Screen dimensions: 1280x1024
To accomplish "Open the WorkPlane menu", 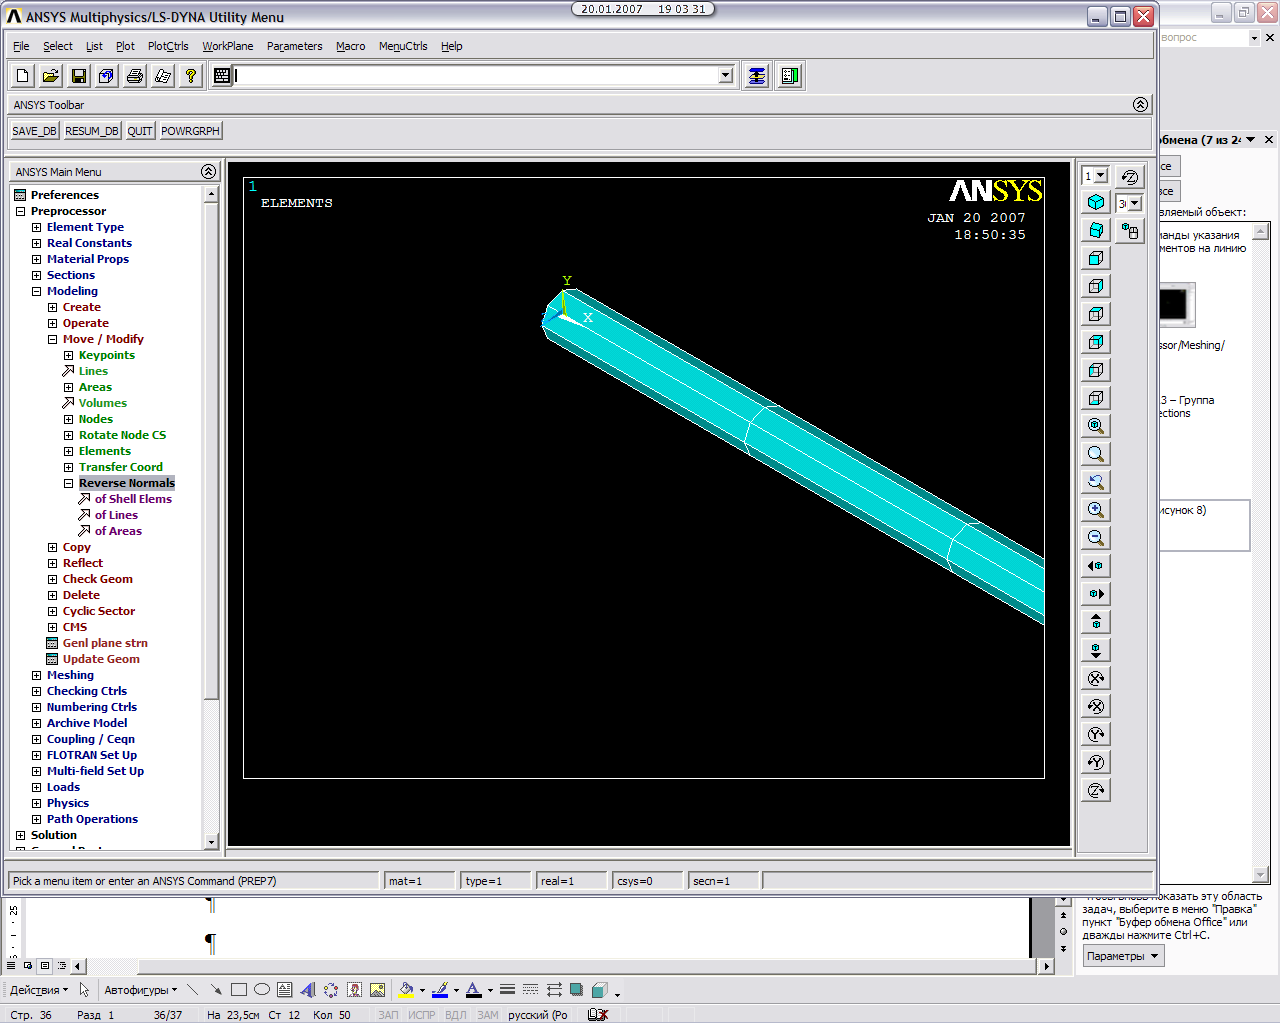I will 228,46.
